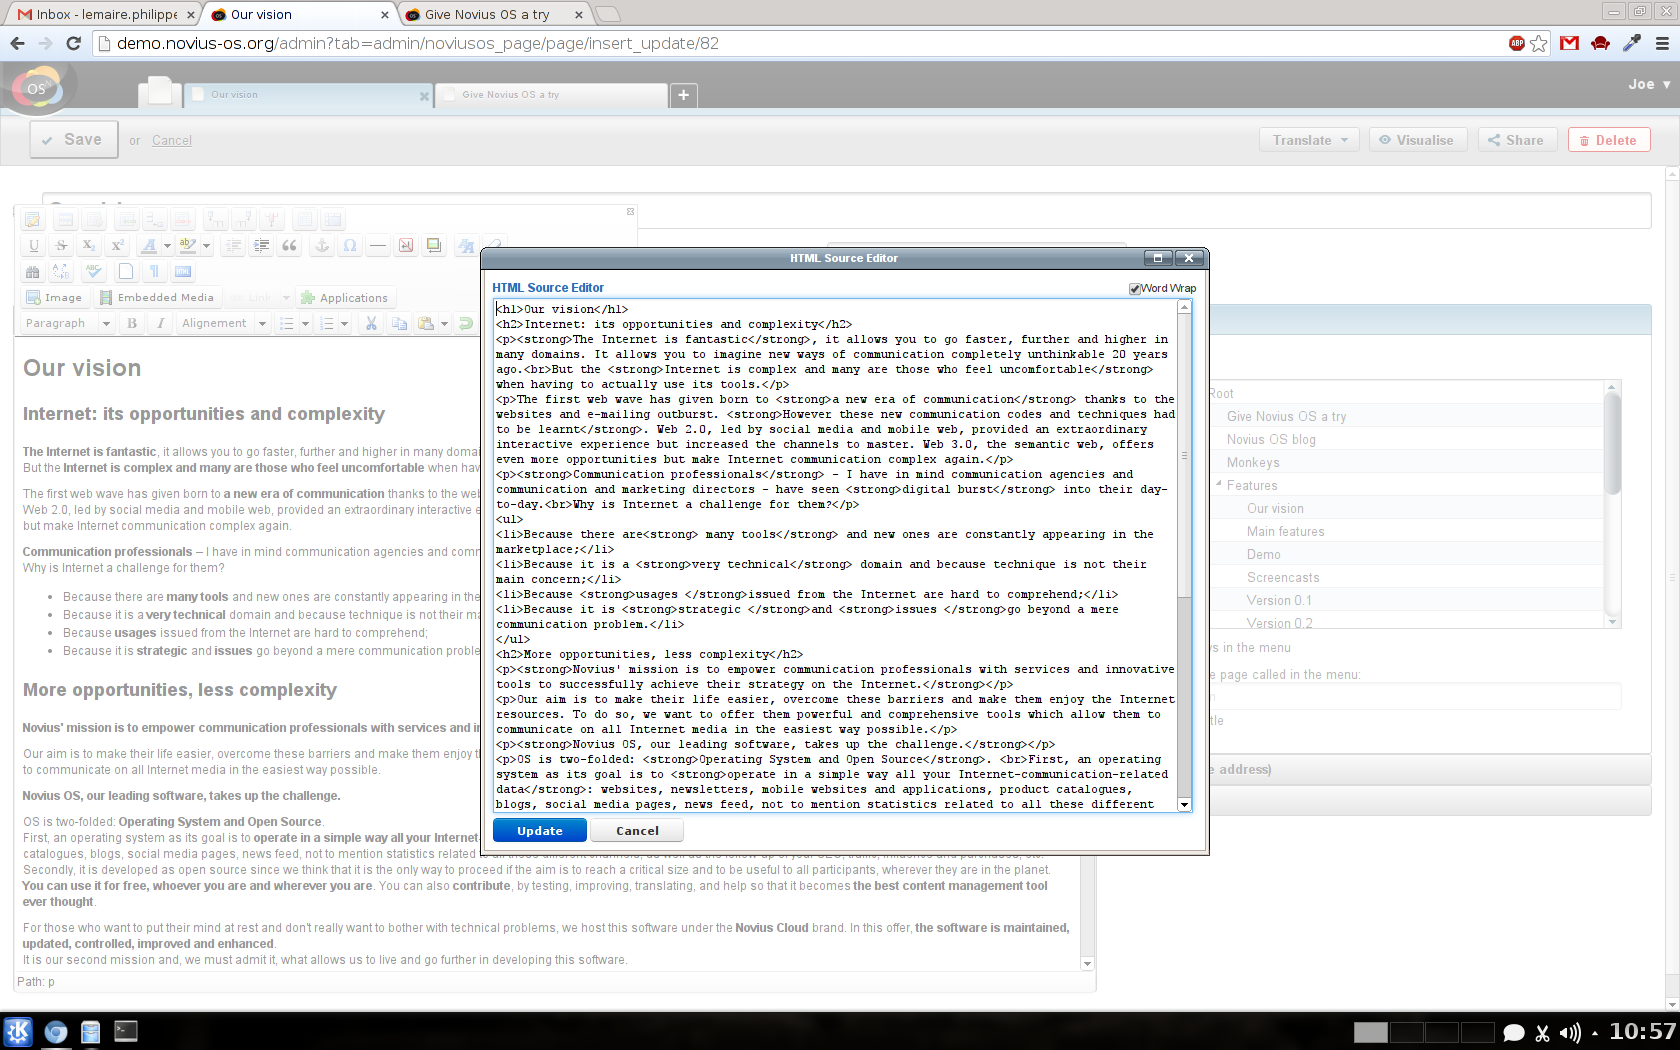
Task: Open the Translate dropdown
Action: click(x=1309, y=140)
